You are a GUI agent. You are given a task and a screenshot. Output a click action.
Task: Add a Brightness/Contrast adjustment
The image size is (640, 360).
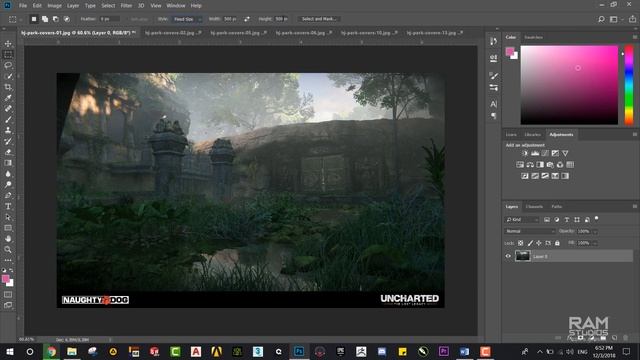pos(525,153)
